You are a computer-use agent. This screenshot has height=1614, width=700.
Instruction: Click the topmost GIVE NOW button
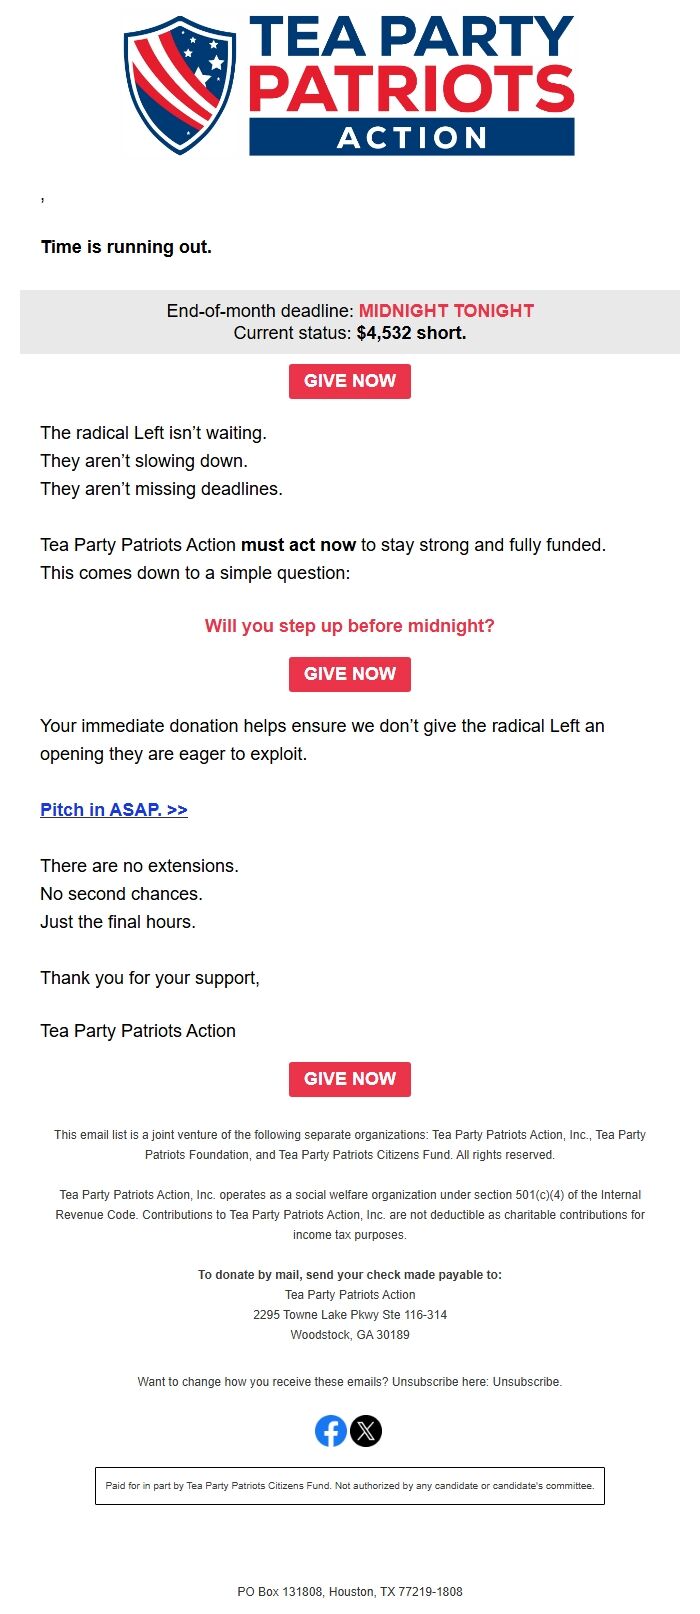coord(349,381)
